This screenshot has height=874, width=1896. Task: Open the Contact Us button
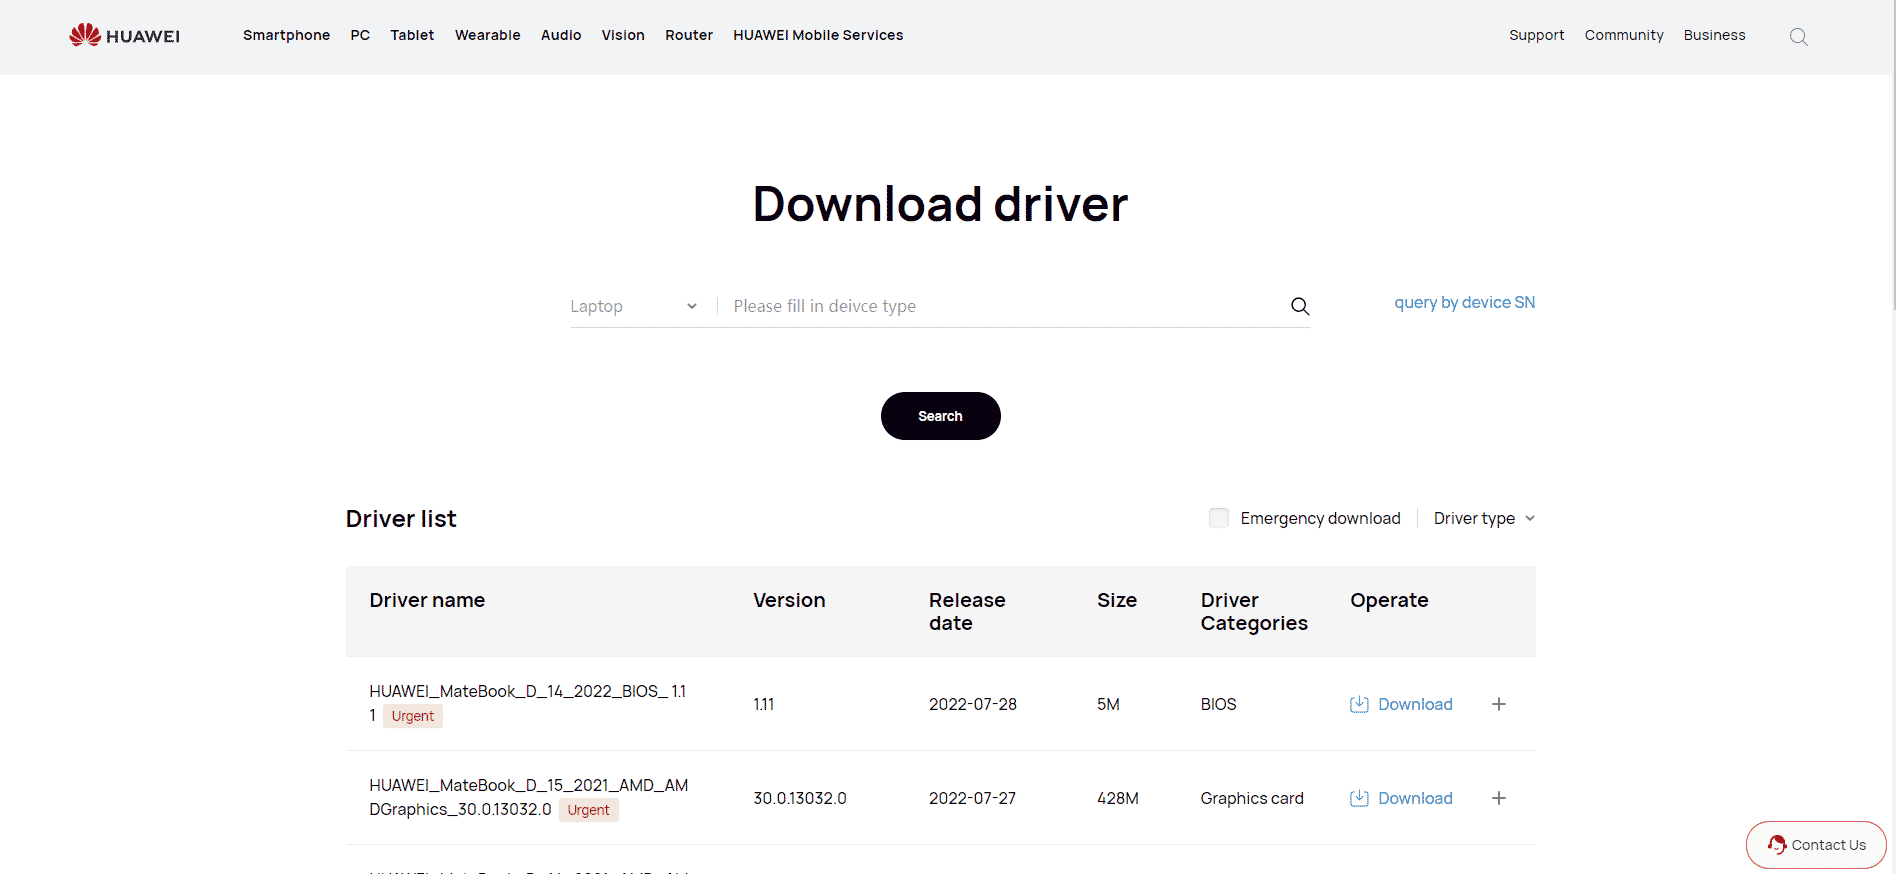1816,845
